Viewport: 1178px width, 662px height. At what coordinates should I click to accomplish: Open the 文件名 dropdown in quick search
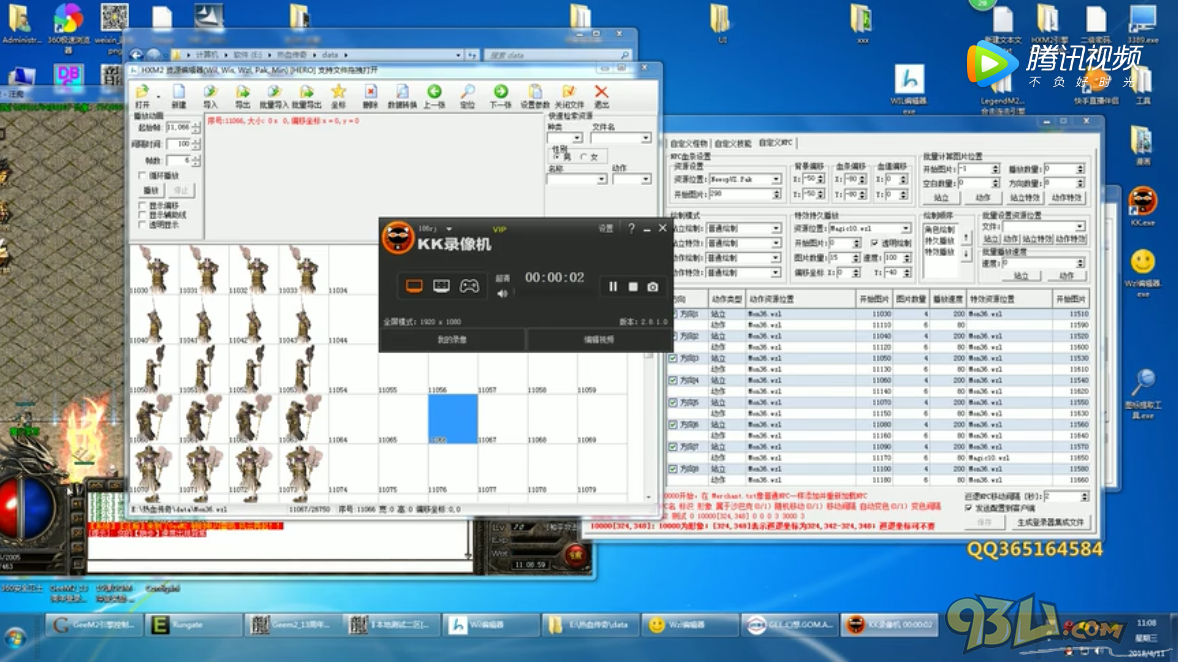tap(645, 138)
